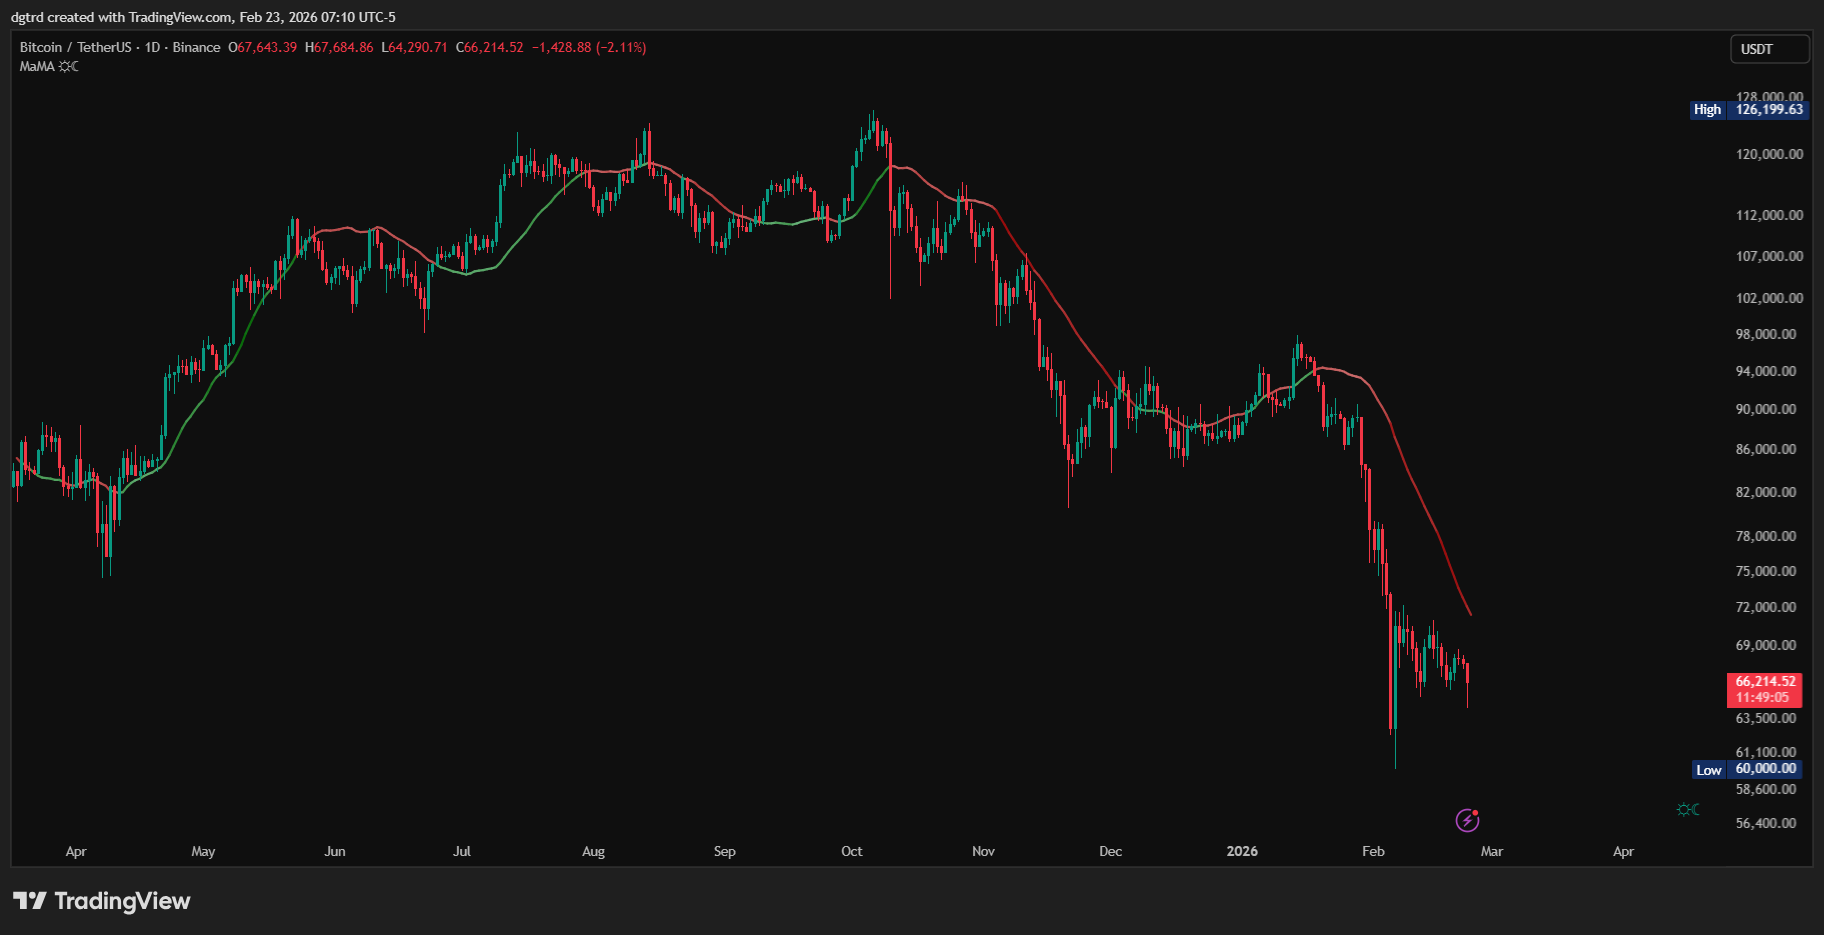Click the 90,000.00 price axis label
The image size is (1824, 935).
pyautogui.click(x=1766, y=409)
